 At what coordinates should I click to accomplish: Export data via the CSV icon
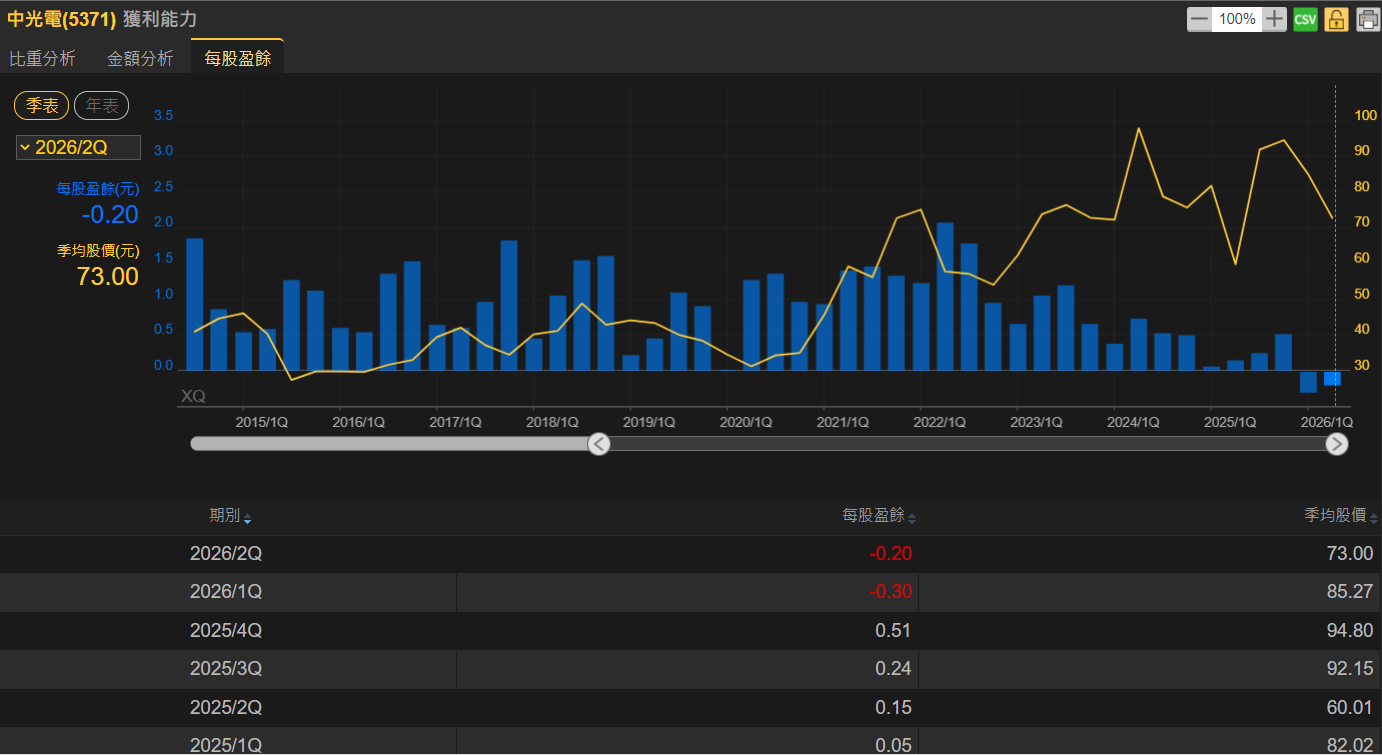click(x=1305, y=19)
